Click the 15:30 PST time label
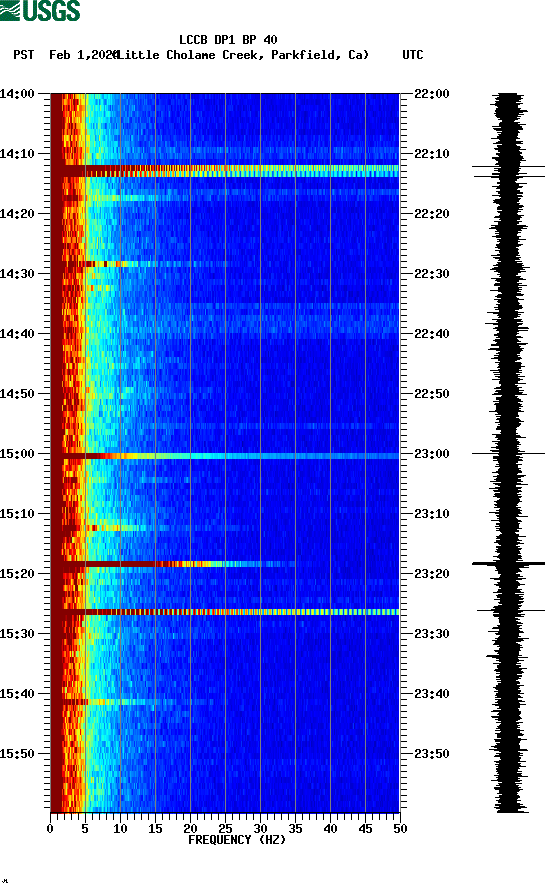552x892 pixels. pyautogui.click(x=17, y=634)
